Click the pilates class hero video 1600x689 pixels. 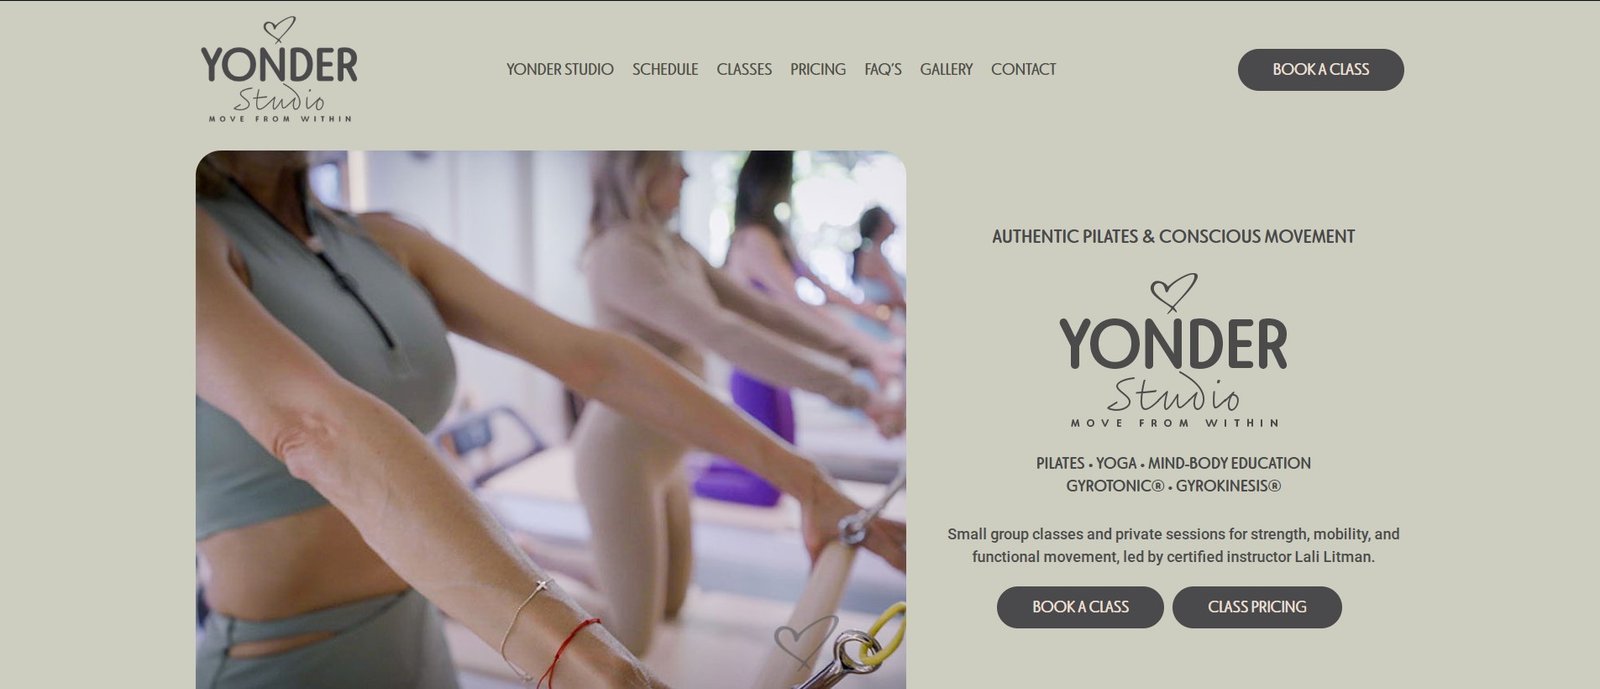(551, 420)
